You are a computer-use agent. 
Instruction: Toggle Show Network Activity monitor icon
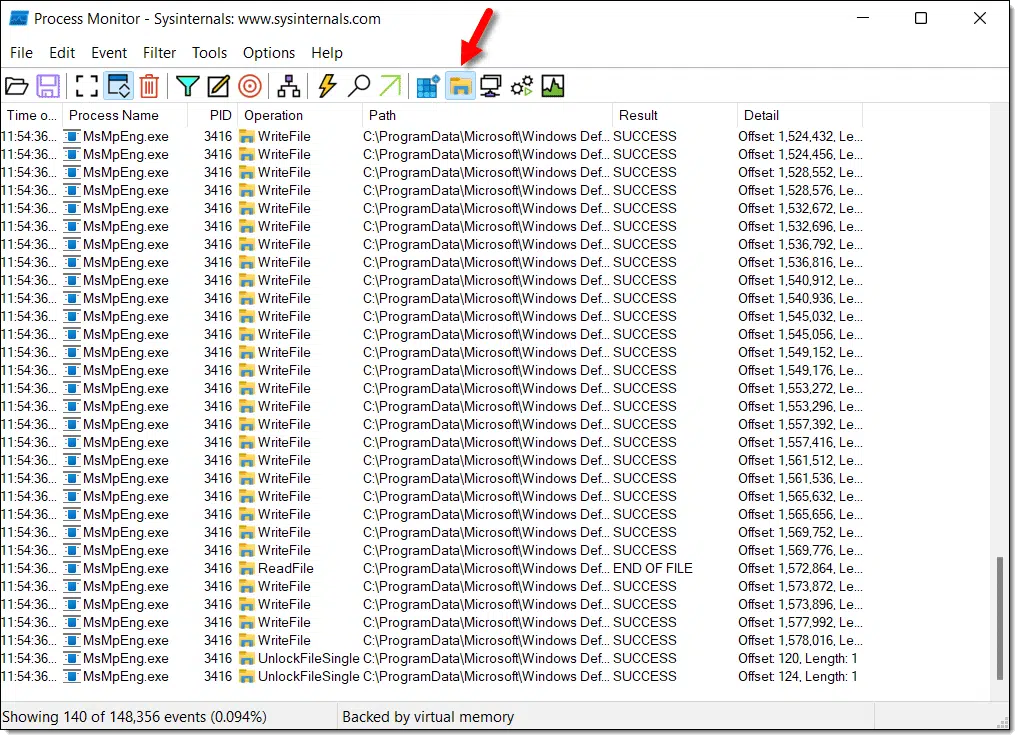coord(491,86)
